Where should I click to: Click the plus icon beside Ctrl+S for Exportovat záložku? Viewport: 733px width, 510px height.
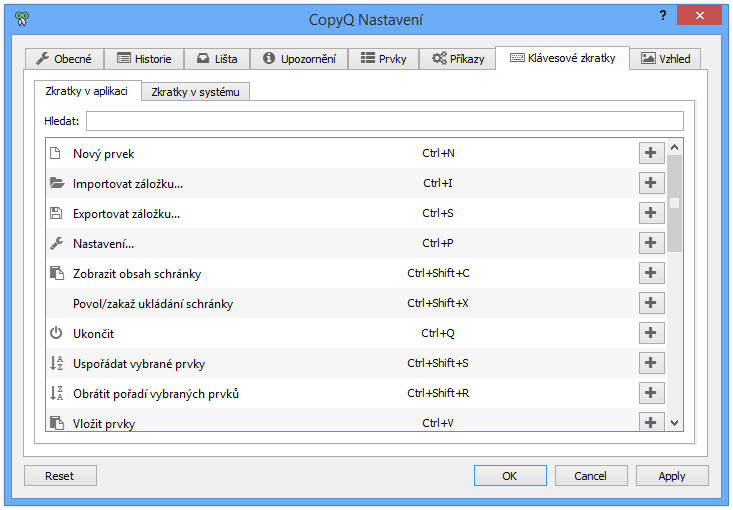coord(651,213)
